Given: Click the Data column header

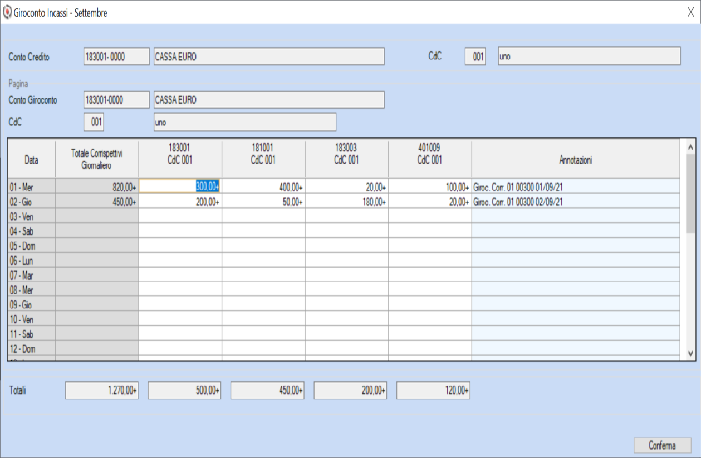Looking at the screenshot, I should 31,160.
